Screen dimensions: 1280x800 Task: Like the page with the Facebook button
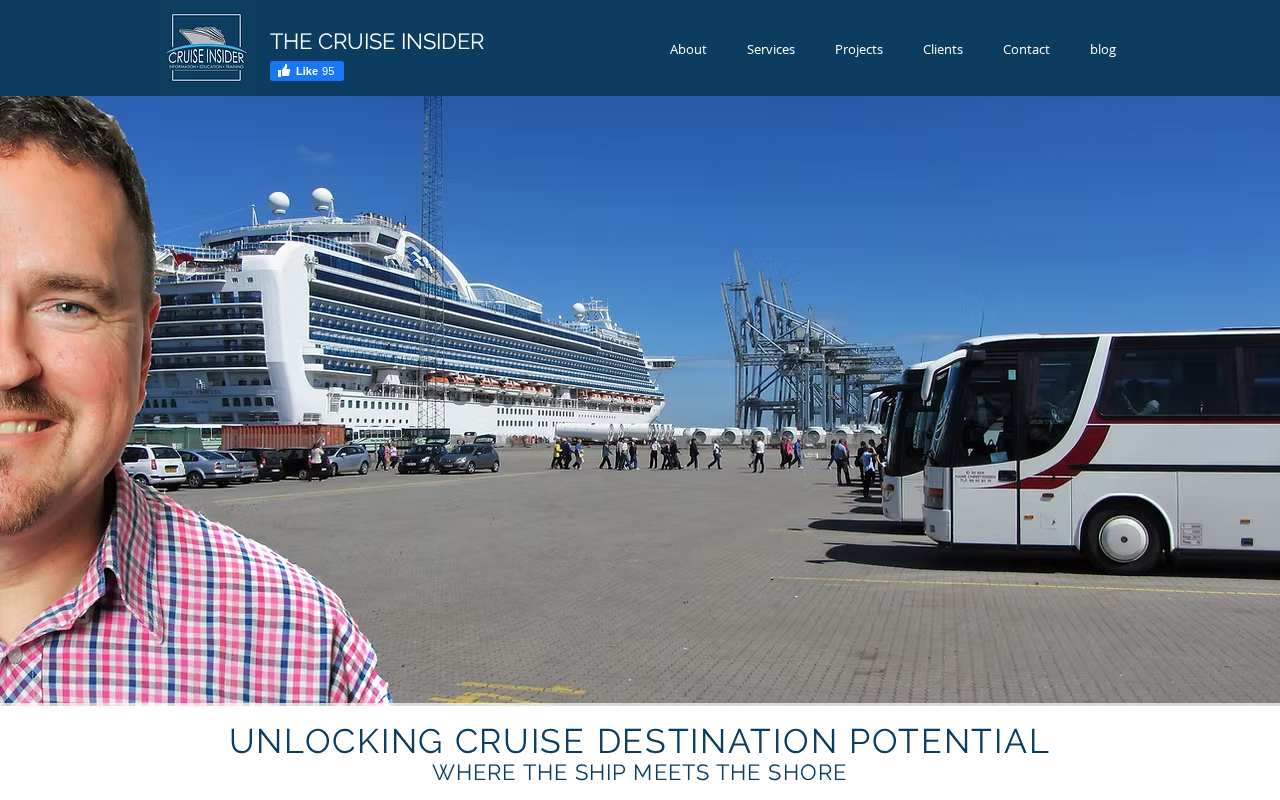(x=307, y=71)
